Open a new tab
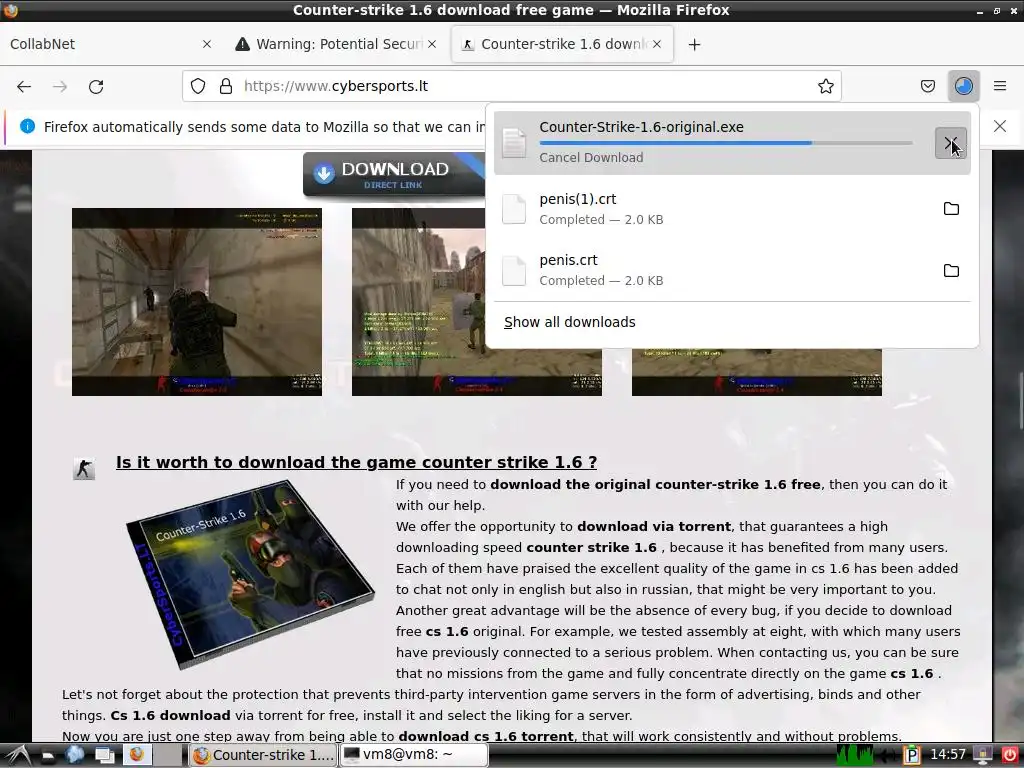 (695, 44)
